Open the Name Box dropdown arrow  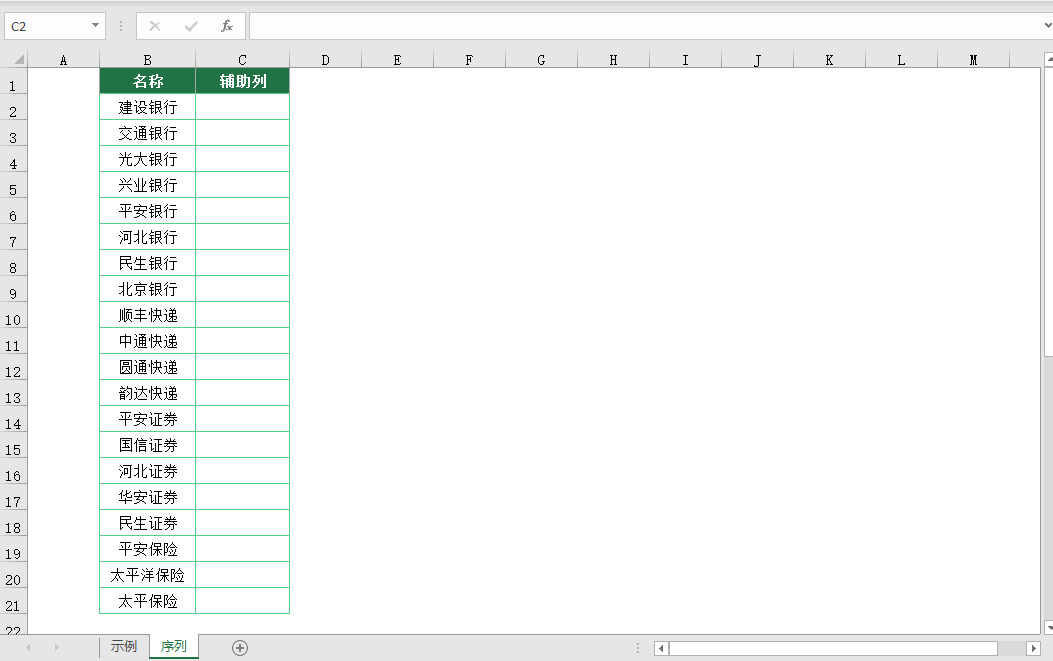coord(95,26)
